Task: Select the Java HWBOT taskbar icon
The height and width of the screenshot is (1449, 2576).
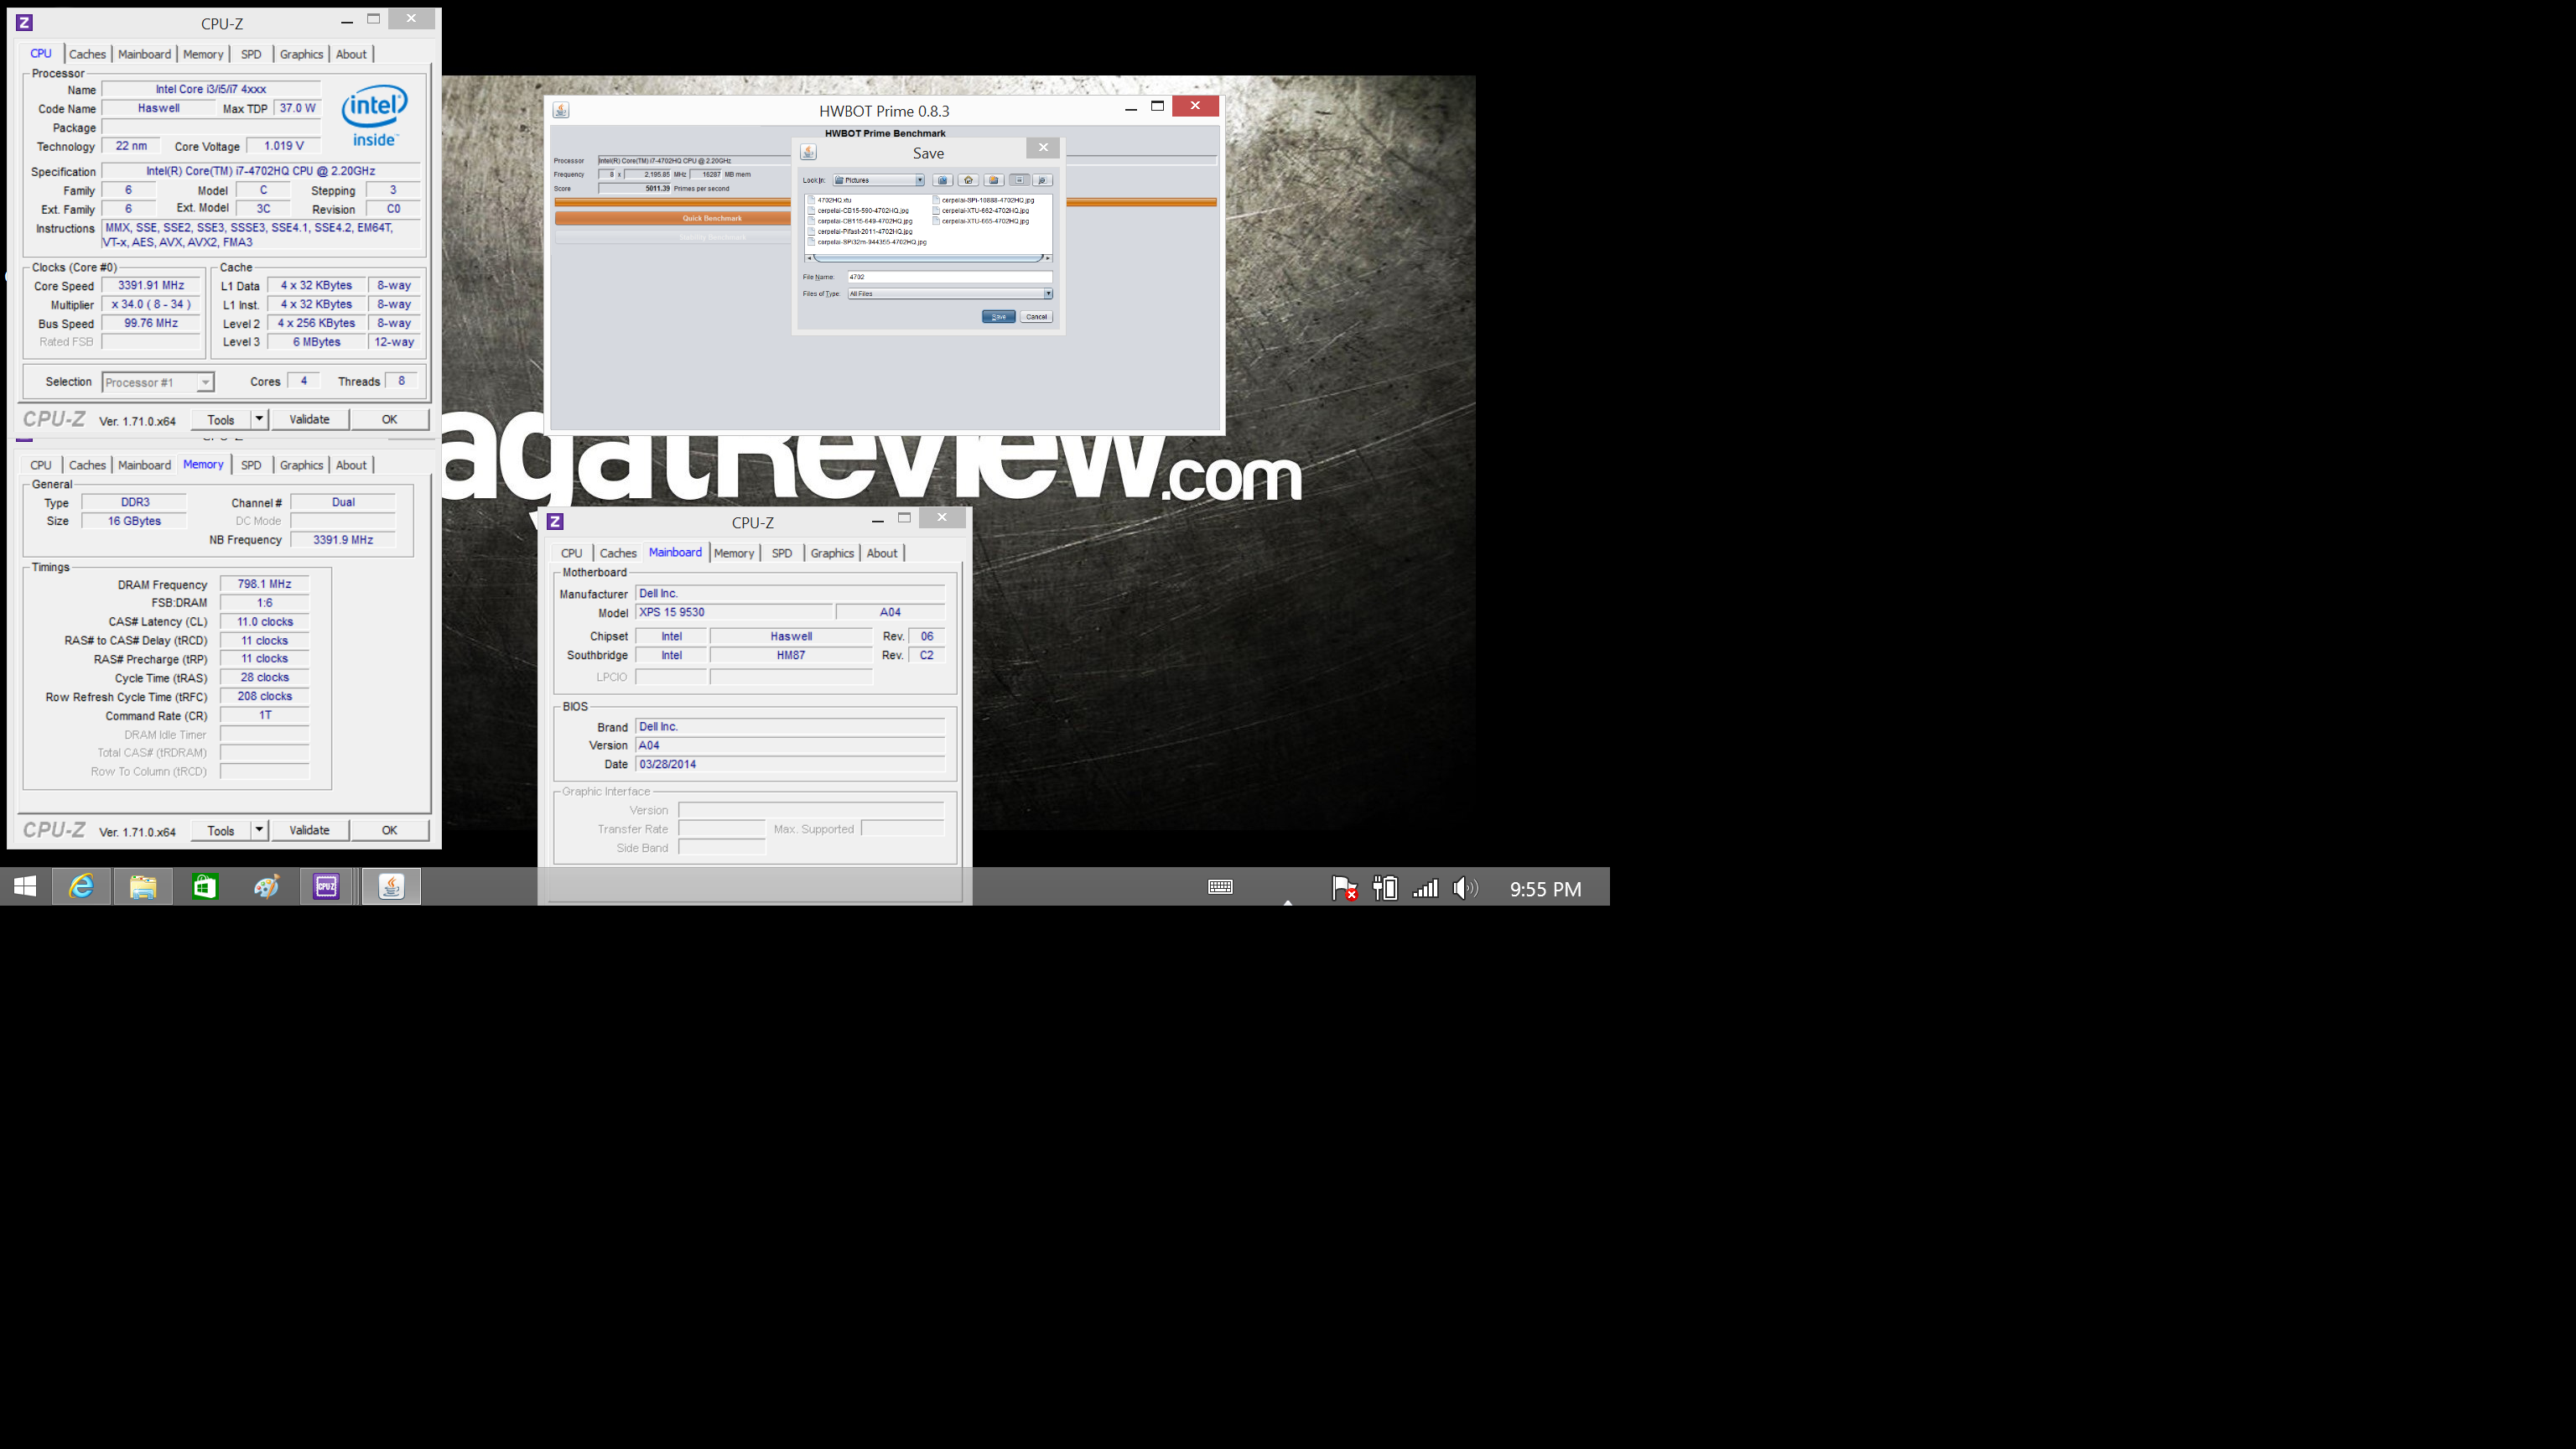Action: [391, 887]
